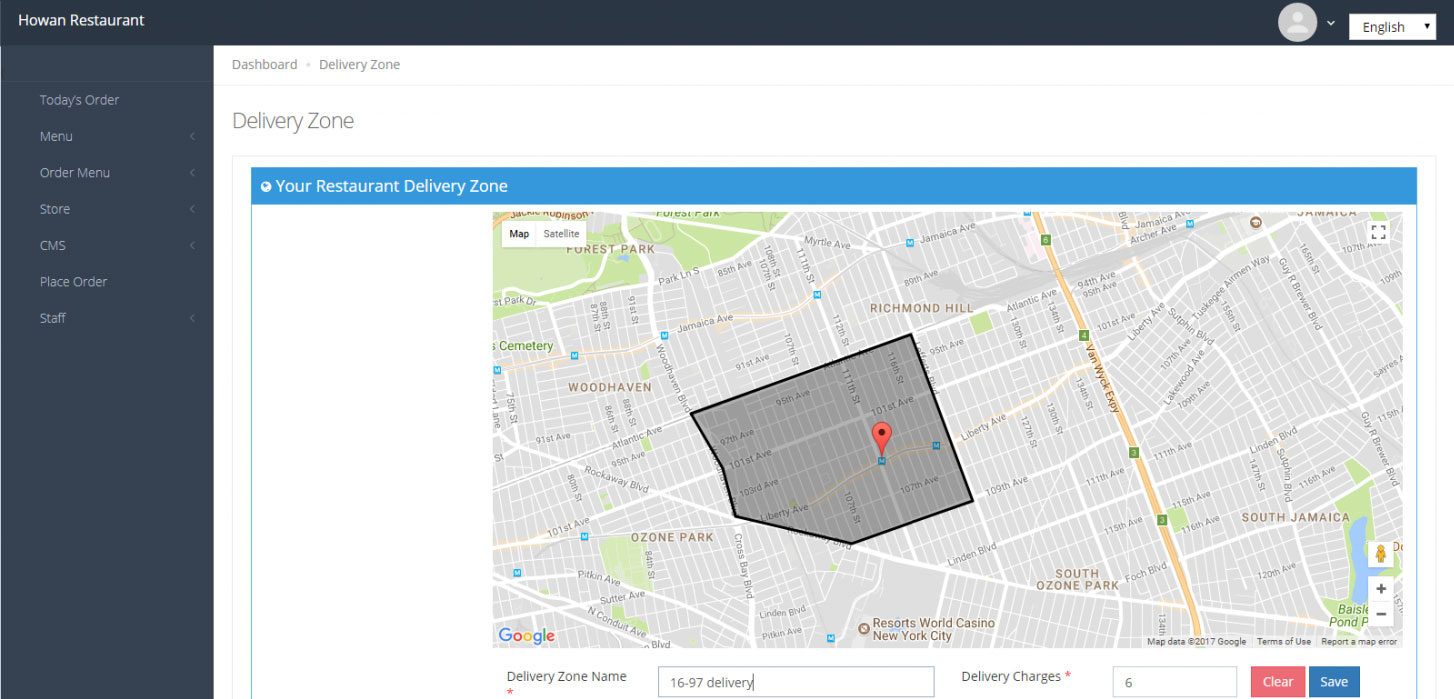
Task: Expand the CMS submenu chevron
Action: click(x=192, y=245)
